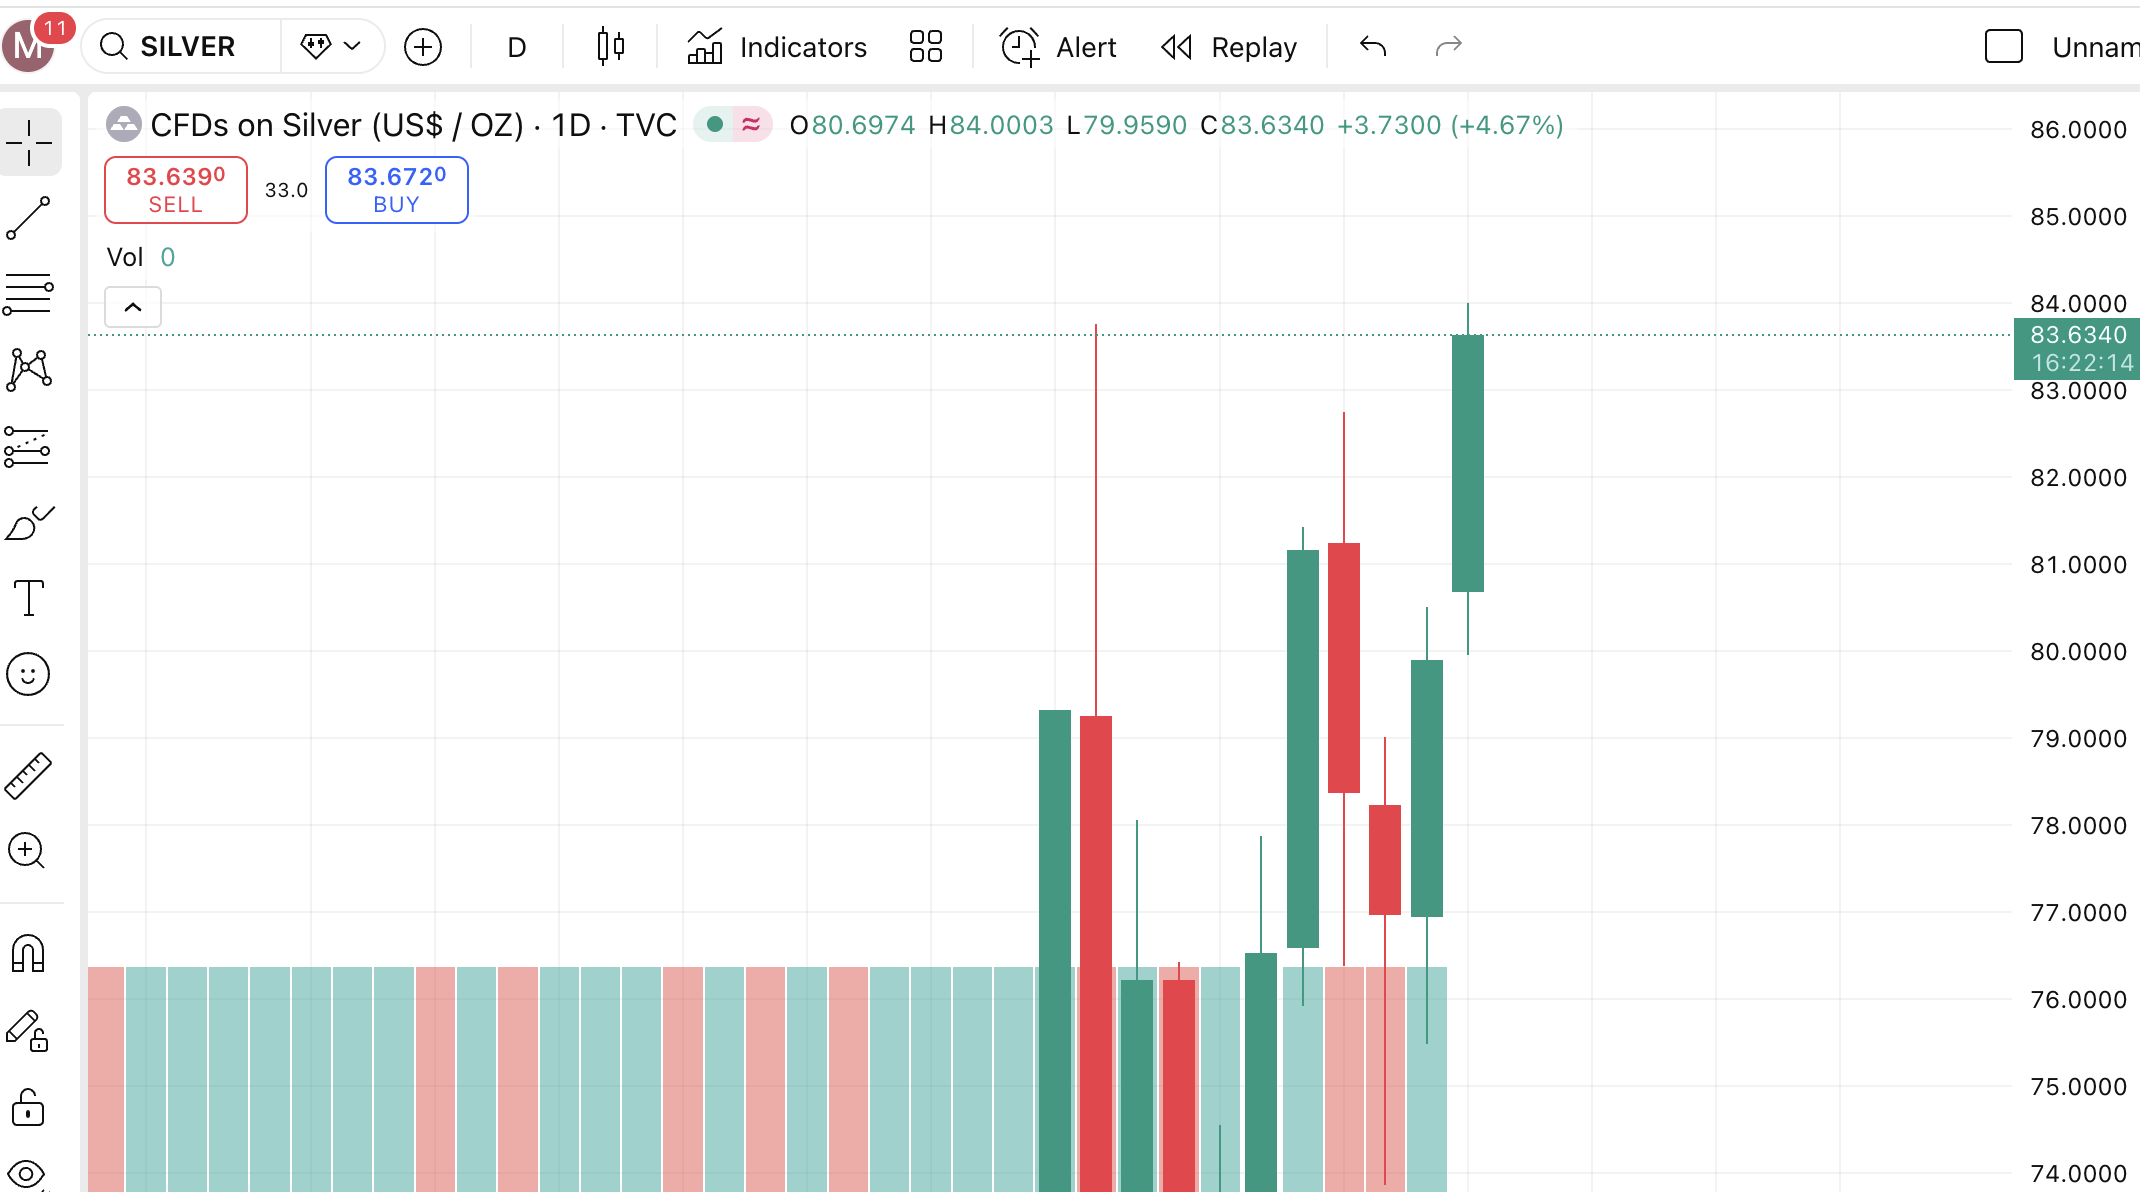Collapse the indicator legend chevron
The image size is (2140, 1192).
(x=133, y=307)
